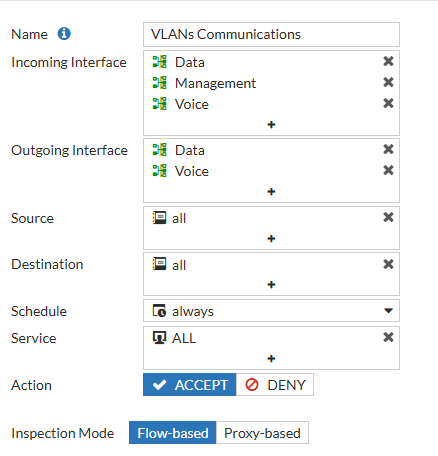Add a Source address with plus
The width and height of the screenshot is (438, 456).
[271, 239]
